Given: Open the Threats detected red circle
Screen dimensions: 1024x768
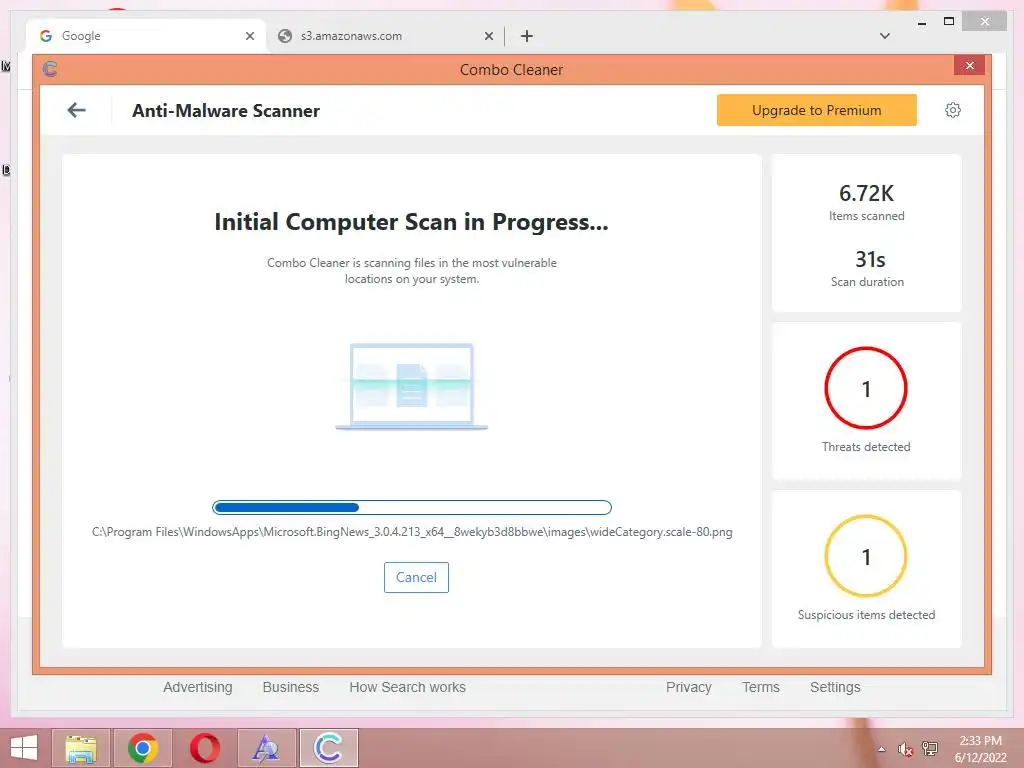Looking at the screenshot, I should pyautogui.click(x=866, y=388).
